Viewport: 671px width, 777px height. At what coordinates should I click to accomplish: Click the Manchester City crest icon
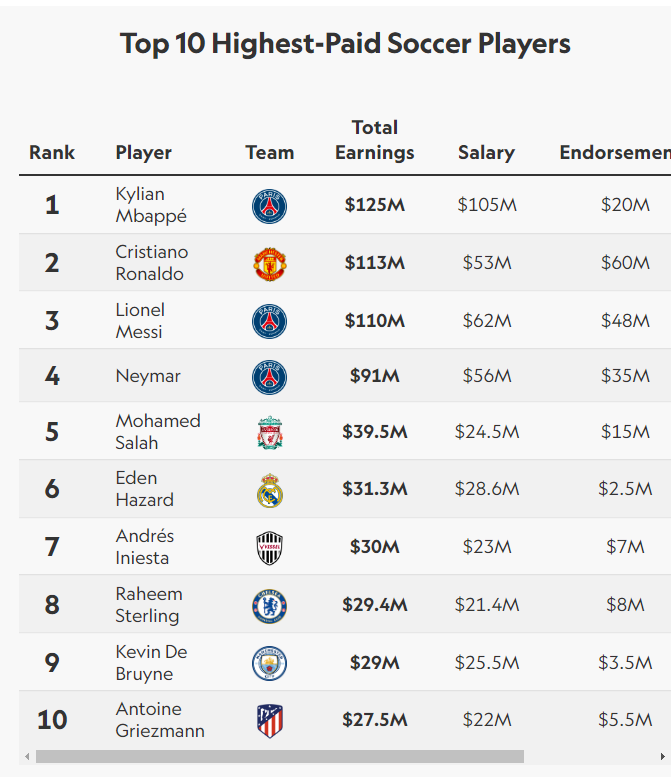(x=269, y=663)
